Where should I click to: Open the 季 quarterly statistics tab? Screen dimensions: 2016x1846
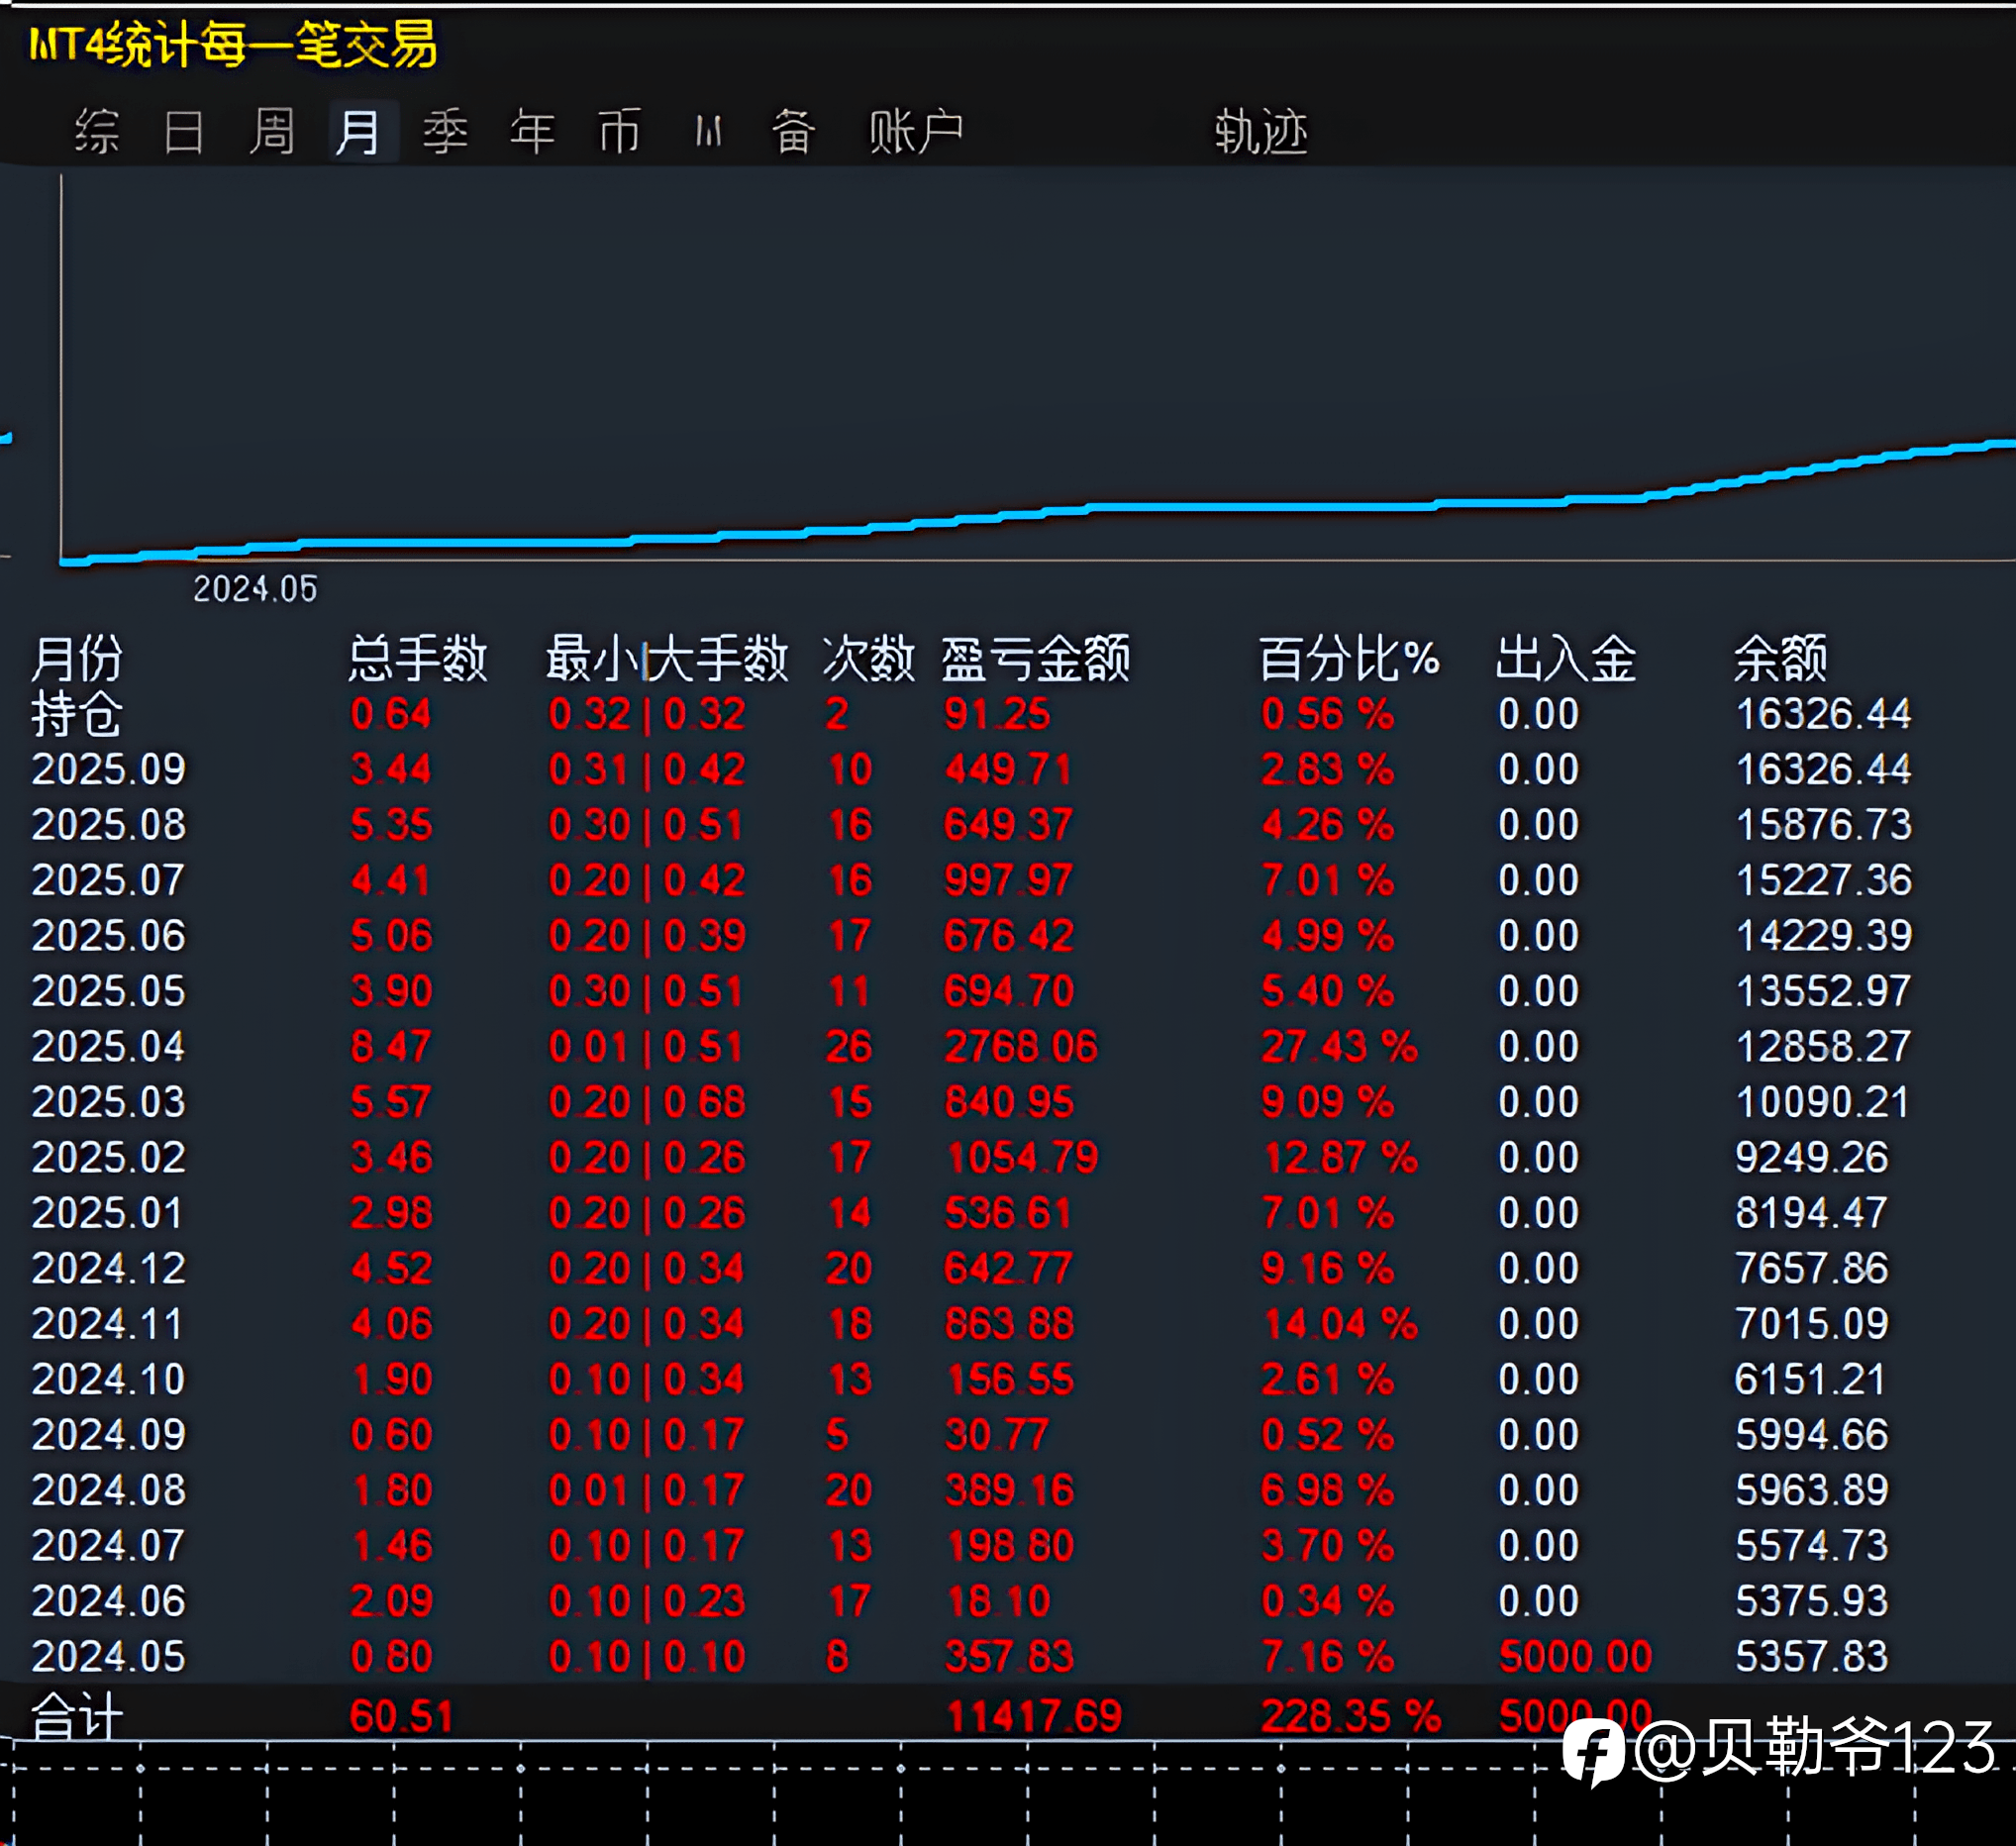click(x=445, y=131)
